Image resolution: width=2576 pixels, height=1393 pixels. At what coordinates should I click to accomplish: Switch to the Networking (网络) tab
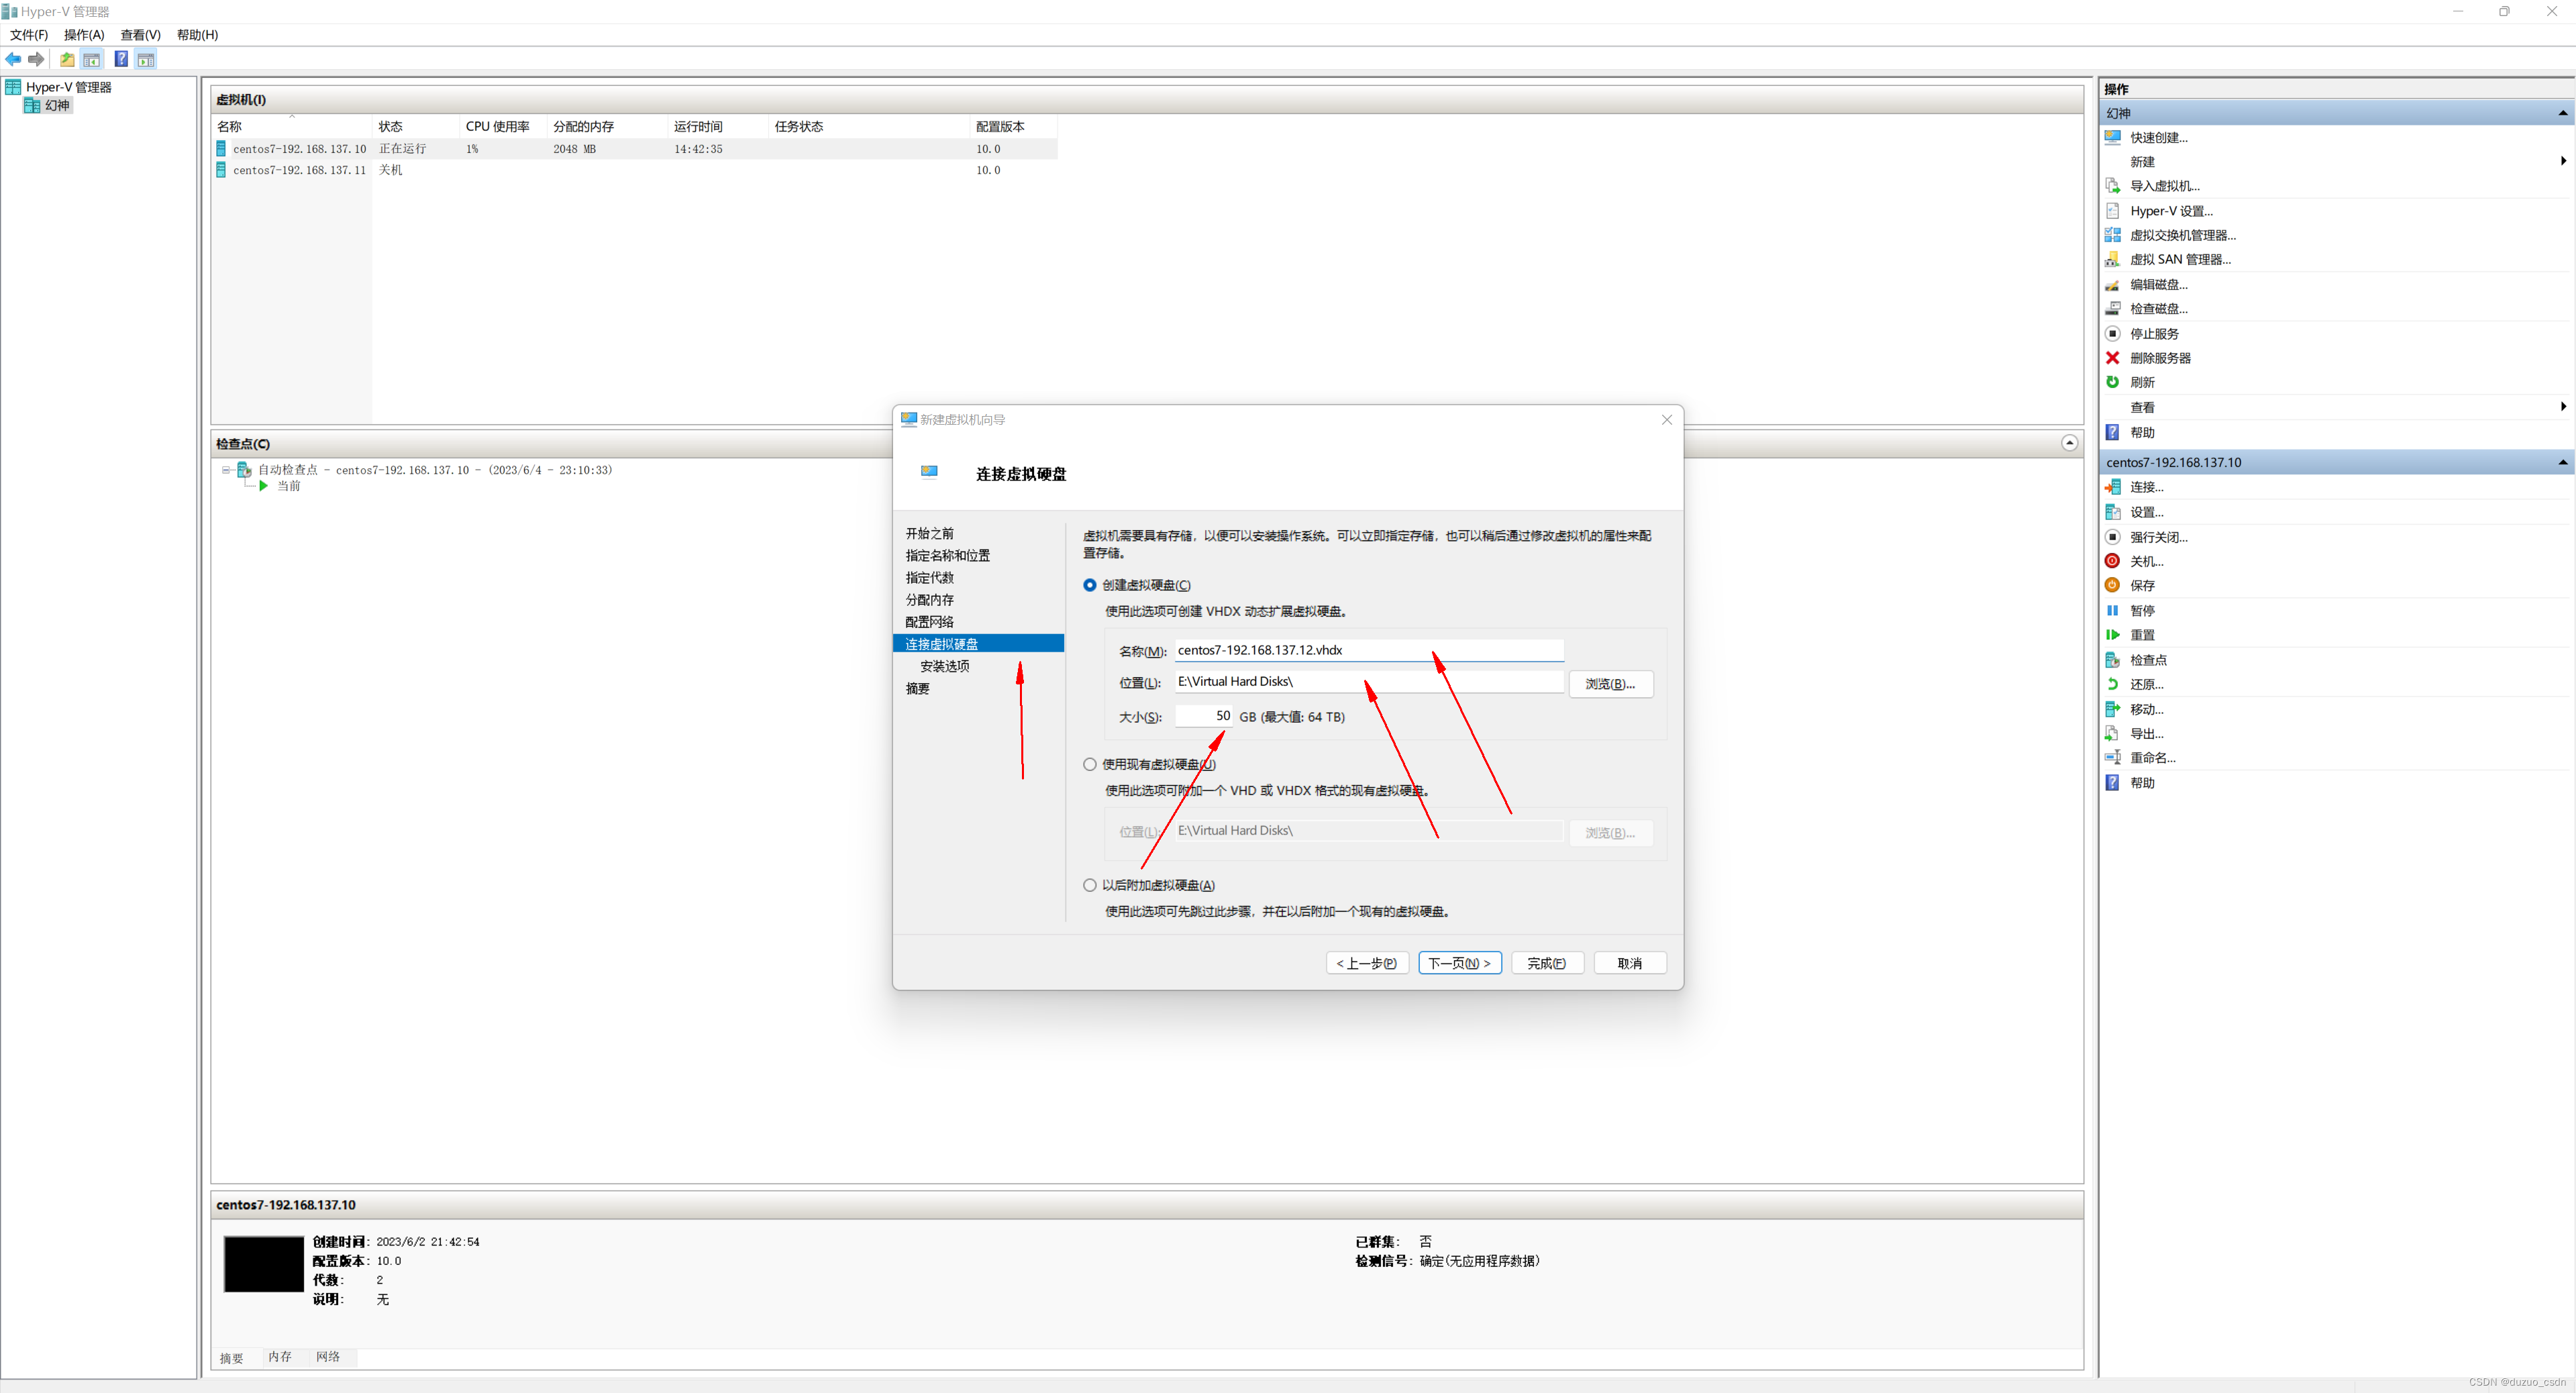328,1357
